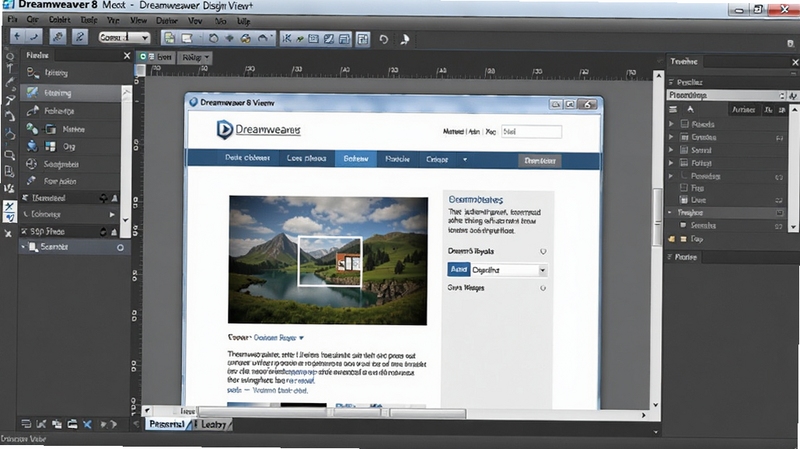Open the combo box in the main toolbar
The height and width of the screenshot is (449, 800).
coord(124,37)
